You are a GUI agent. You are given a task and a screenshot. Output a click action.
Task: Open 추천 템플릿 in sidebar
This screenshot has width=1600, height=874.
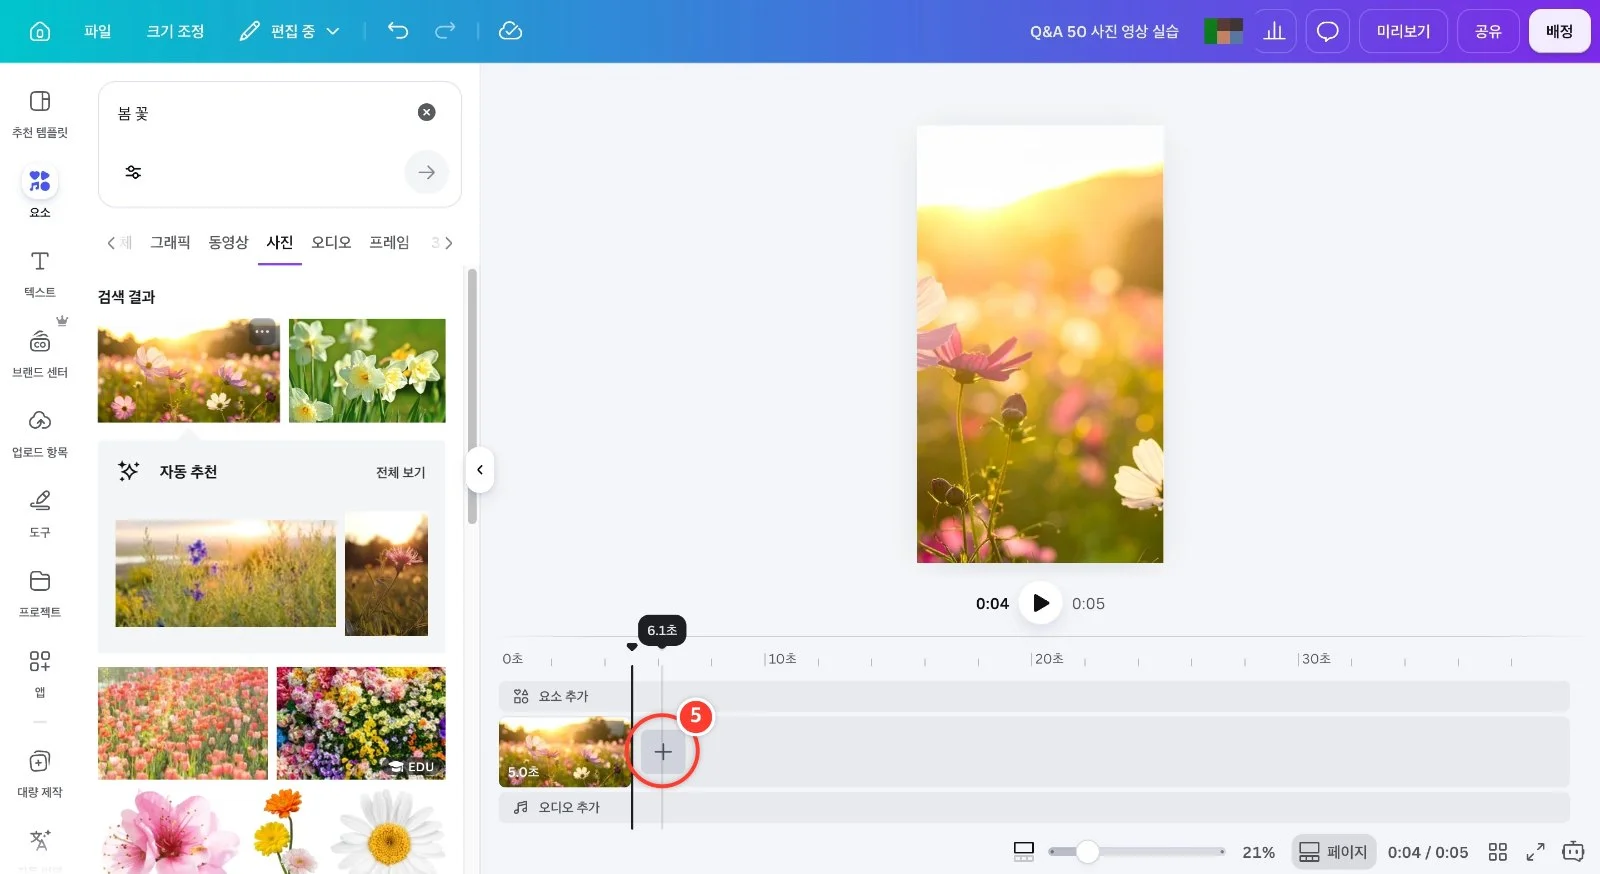click(40, 114)
